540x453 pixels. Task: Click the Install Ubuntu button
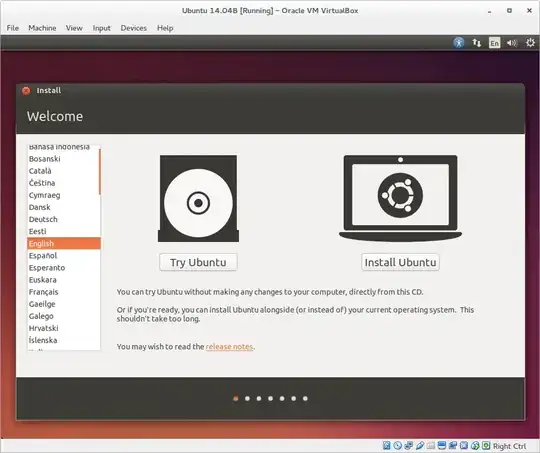(400, 262)
